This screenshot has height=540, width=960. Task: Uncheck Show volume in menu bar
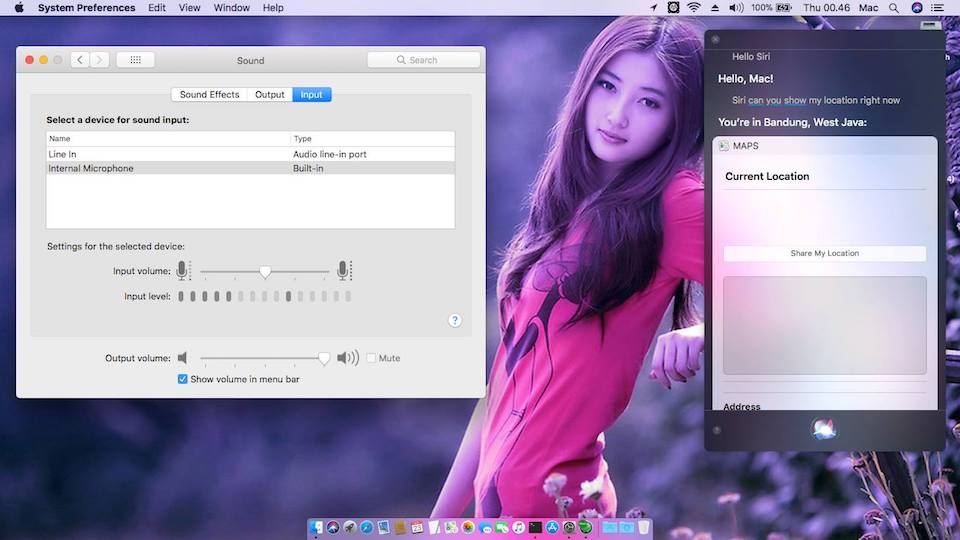(182, 379)
